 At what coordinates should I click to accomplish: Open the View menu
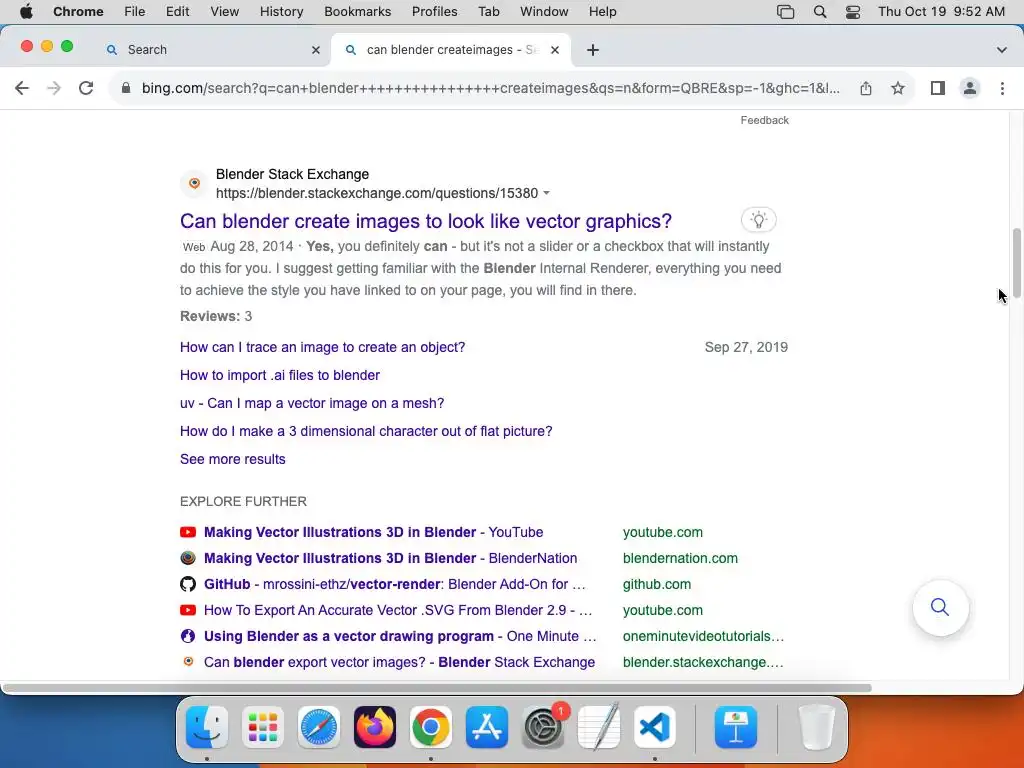pos(224,12)
